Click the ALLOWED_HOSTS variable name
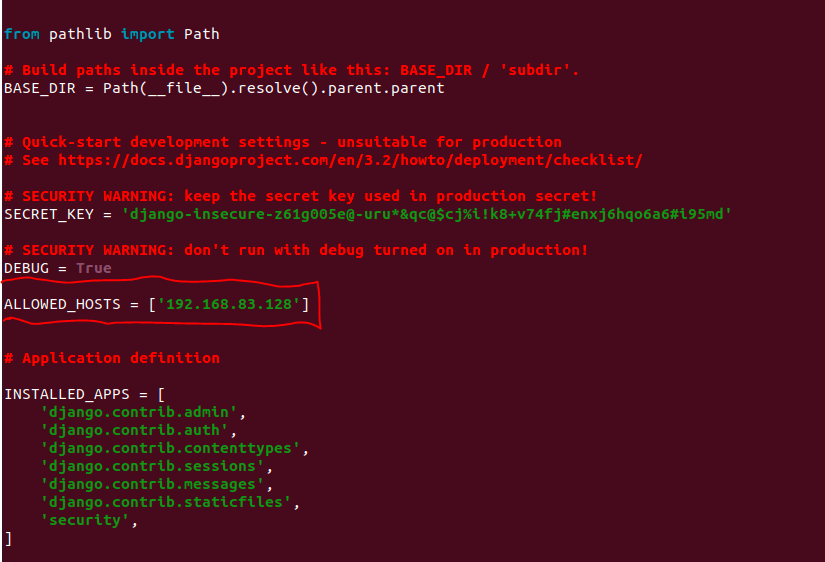 pos(62,304)
